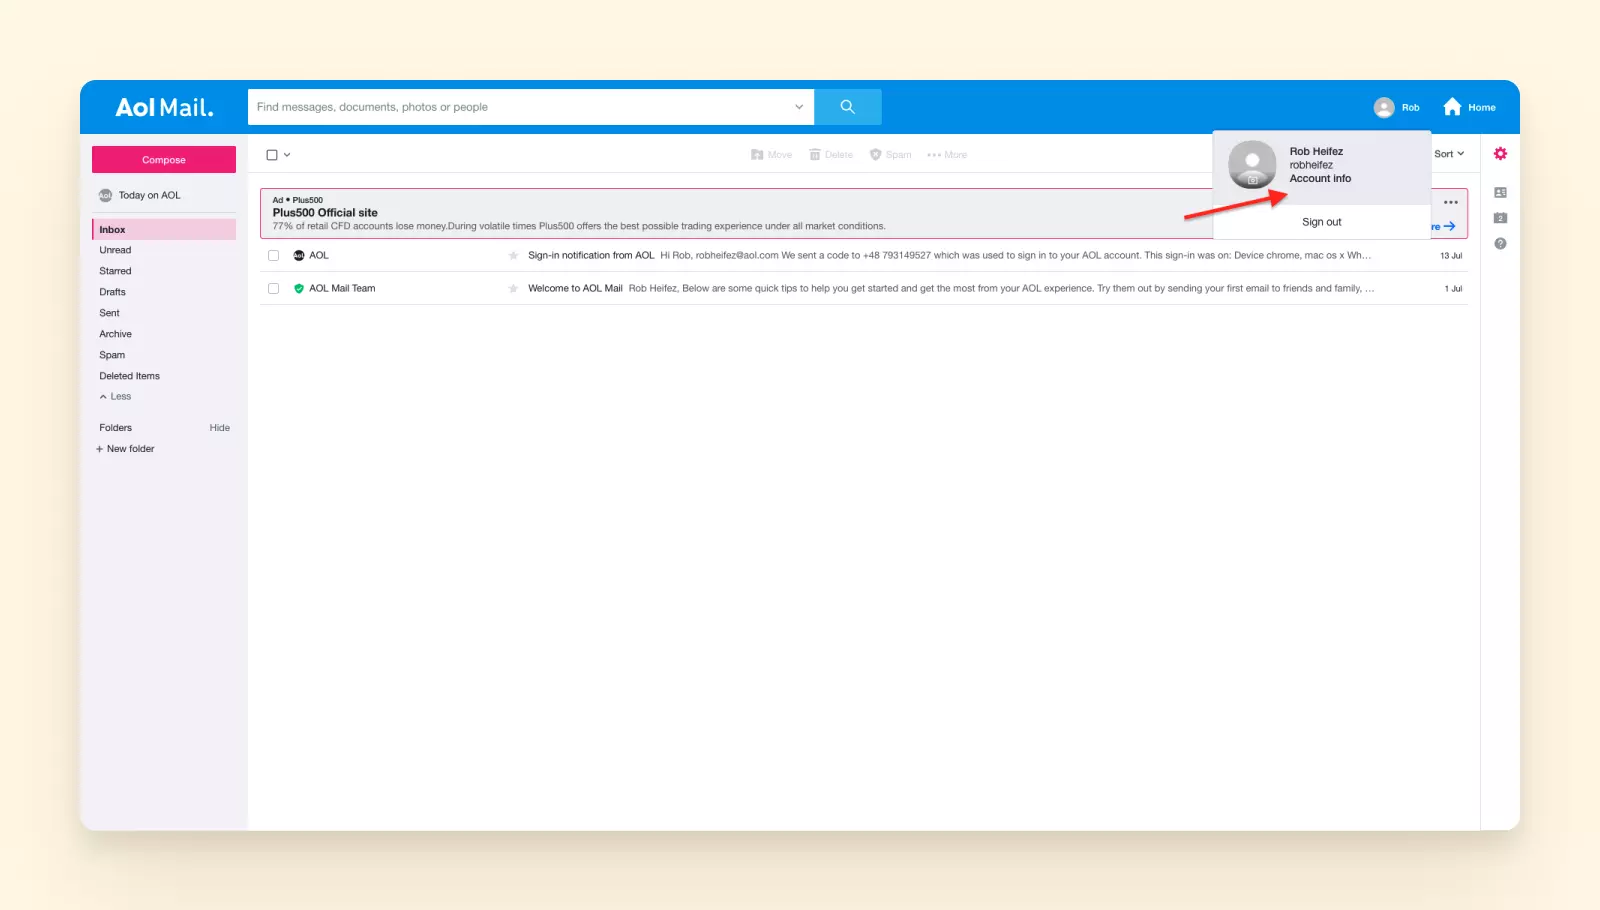This screenshot has width=1600, height=910.
Task: Open the Sort dropdown
Action: [1449, 154]
